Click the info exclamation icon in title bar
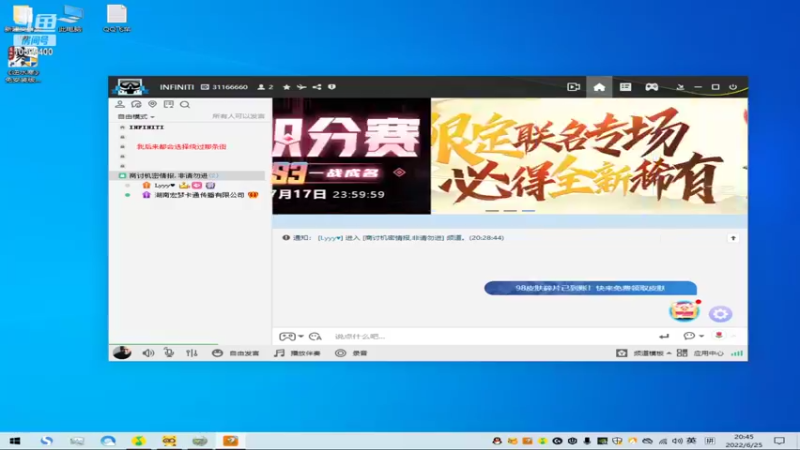The width and height of the screenshot is (800, 450). (332, 87)
